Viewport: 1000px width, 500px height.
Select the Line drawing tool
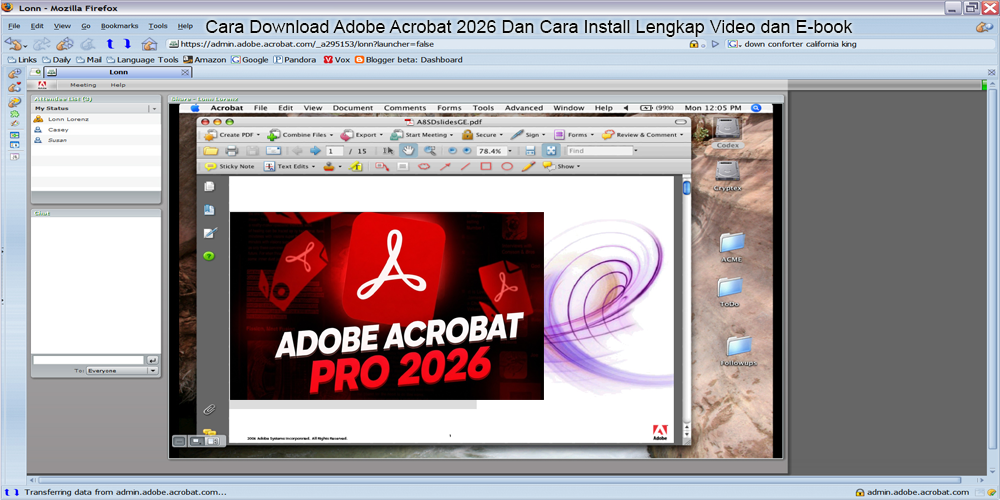466,166
